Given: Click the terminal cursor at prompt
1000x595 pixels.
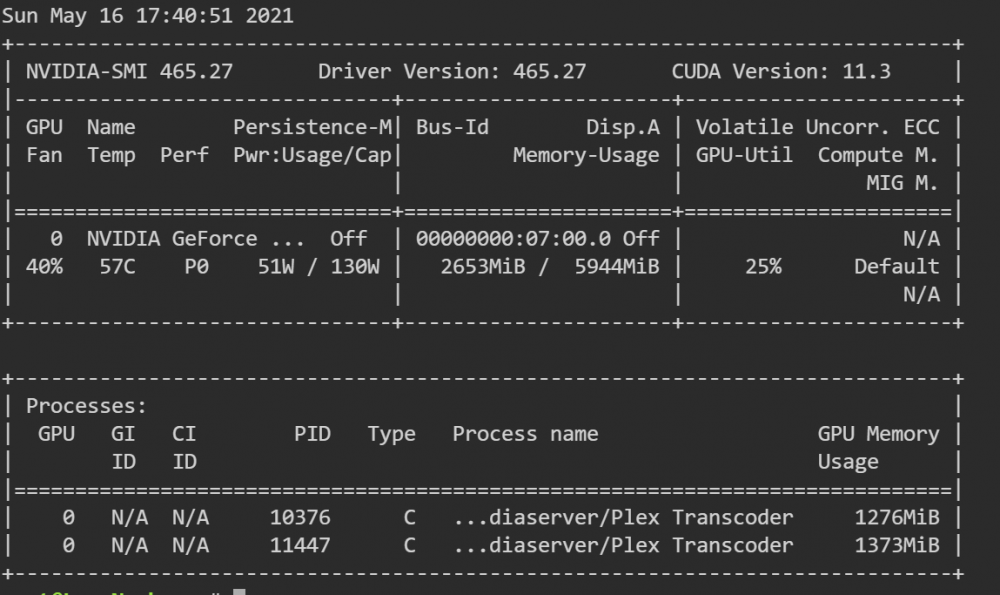Looking at the screenshot, I should tap(239, 592).
